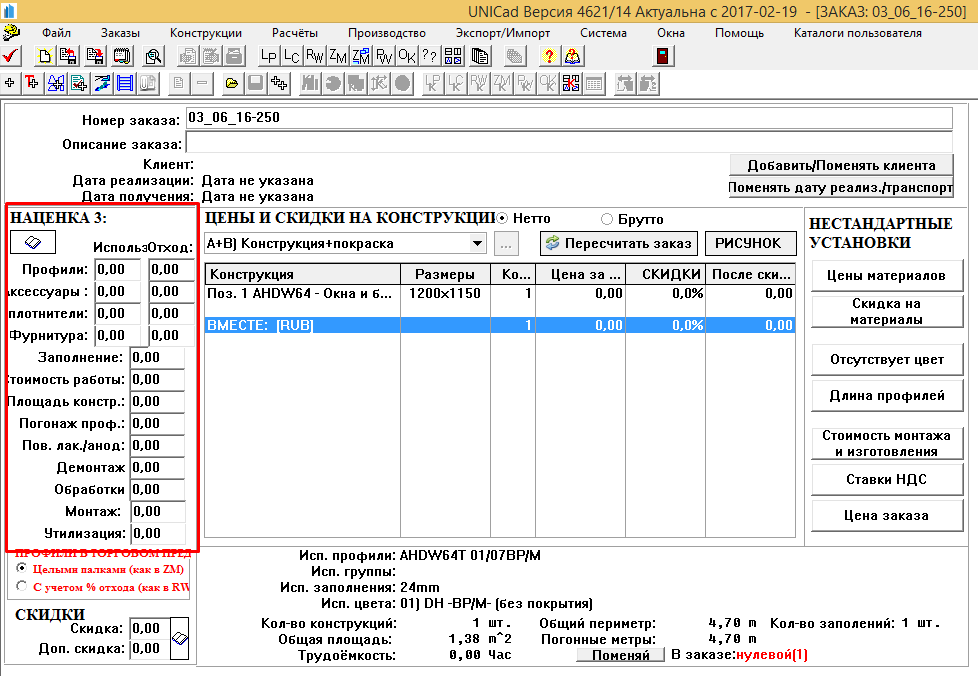Image resolution: width=978 pixels, height=676 pixels.
Task: Open the Заказы menu
Action: 120,33
